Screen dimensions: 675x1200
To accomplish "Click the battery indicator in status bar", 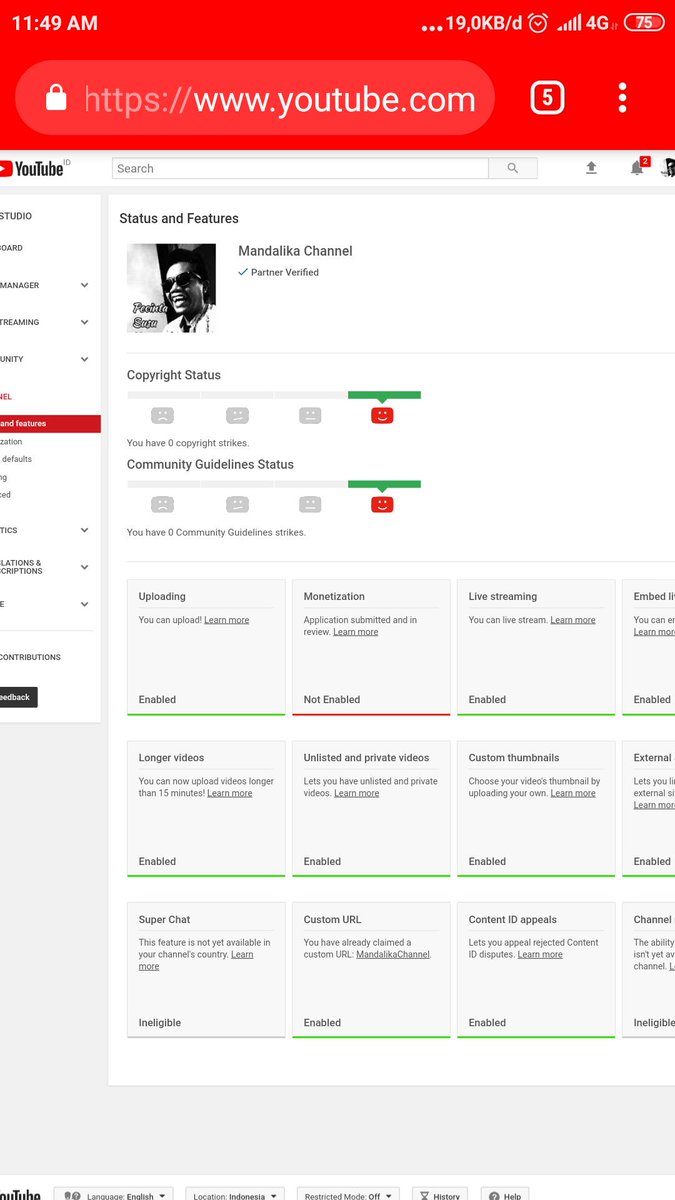I will pyautogui.click(x=644, y=23).
